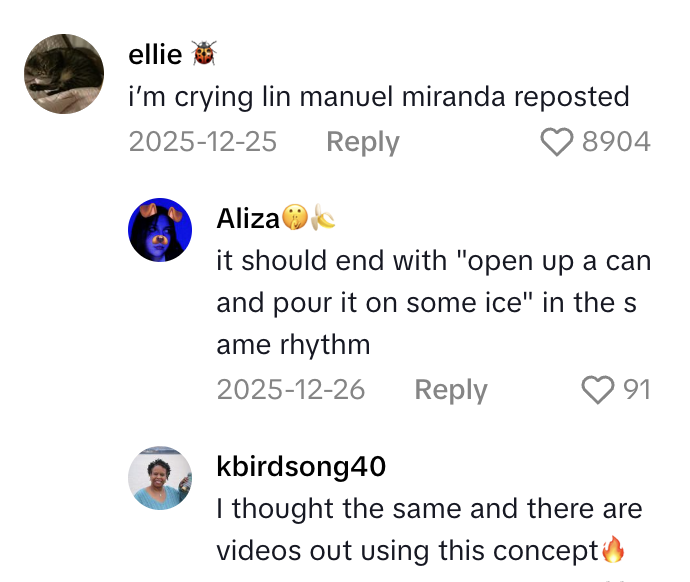Screen dimensions: 690x582
Task: Open Aliza's blue-face profile avatar
Action: [160, 230]
